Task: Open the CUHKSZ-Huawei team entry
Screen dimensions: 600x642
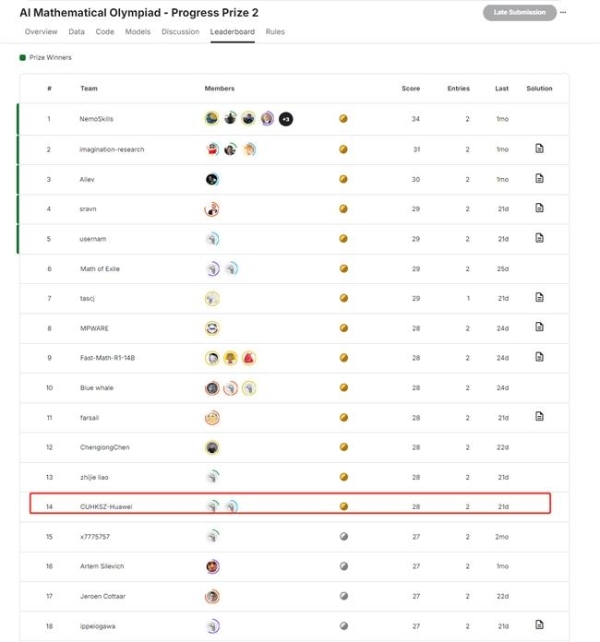Action: (106, 507)
